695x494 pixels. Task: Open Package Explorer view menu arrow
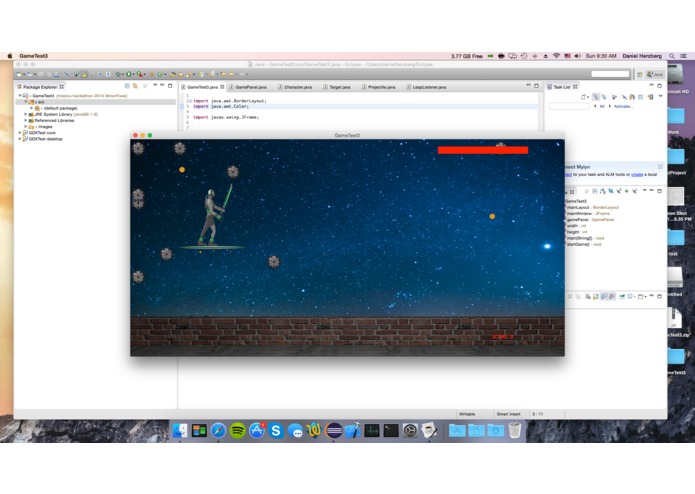point(155,86)
